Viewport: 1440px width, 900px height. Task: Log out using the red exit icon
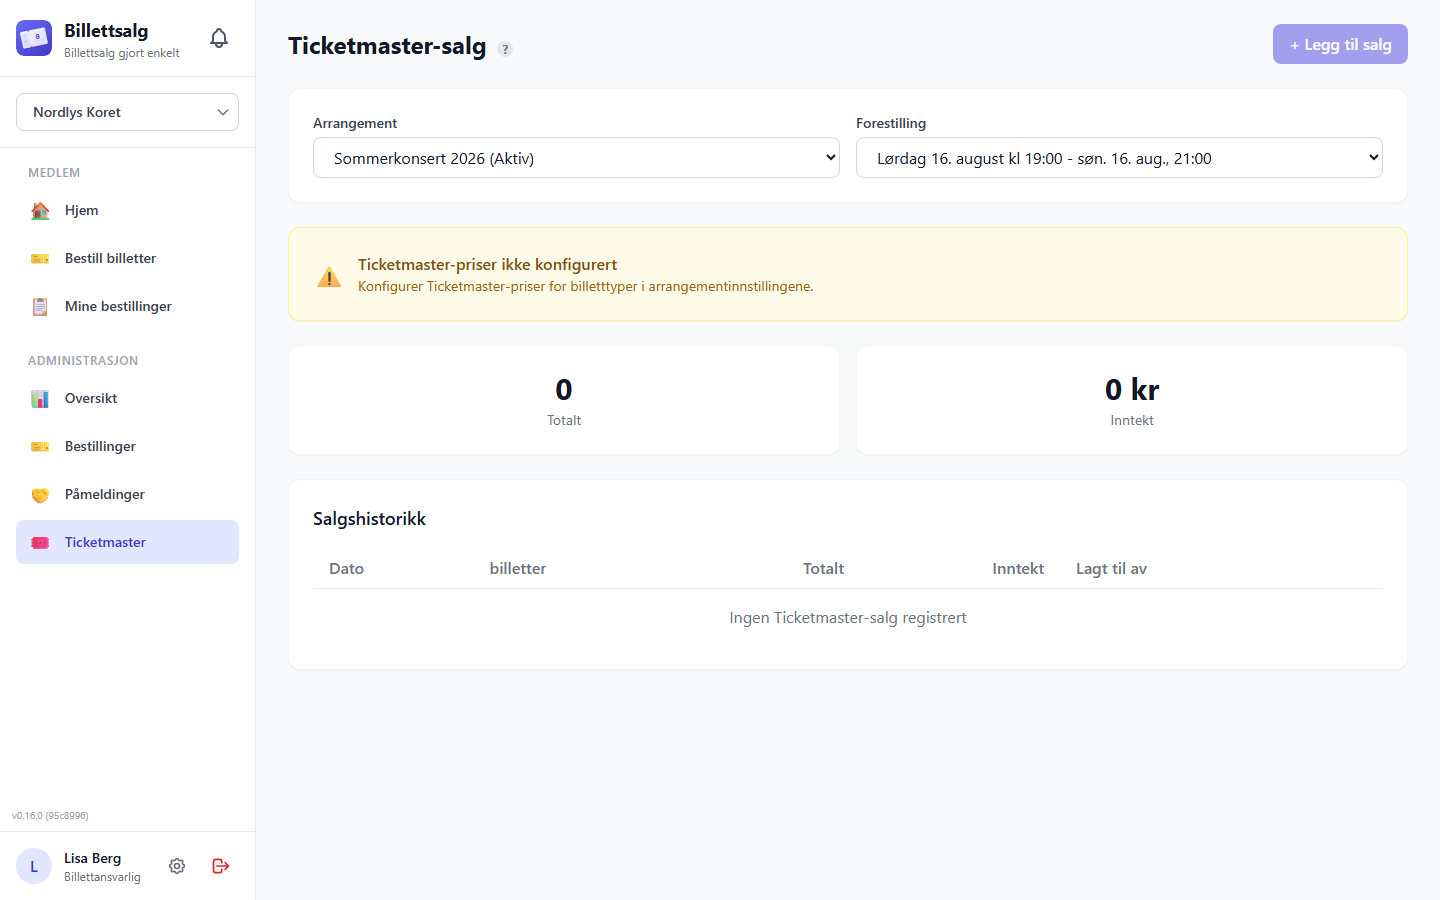pyautogui.click(x=221, y=866)
